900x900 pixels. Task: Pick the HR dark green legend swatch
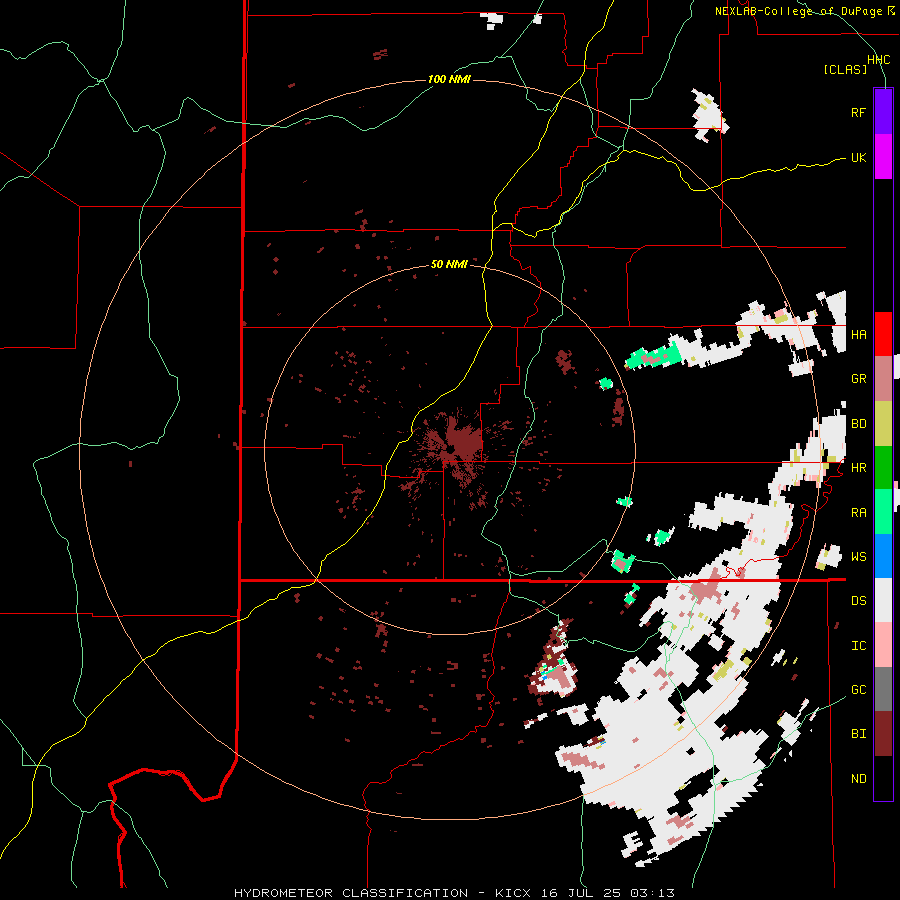pyautogui.click(x=883, y=468)
